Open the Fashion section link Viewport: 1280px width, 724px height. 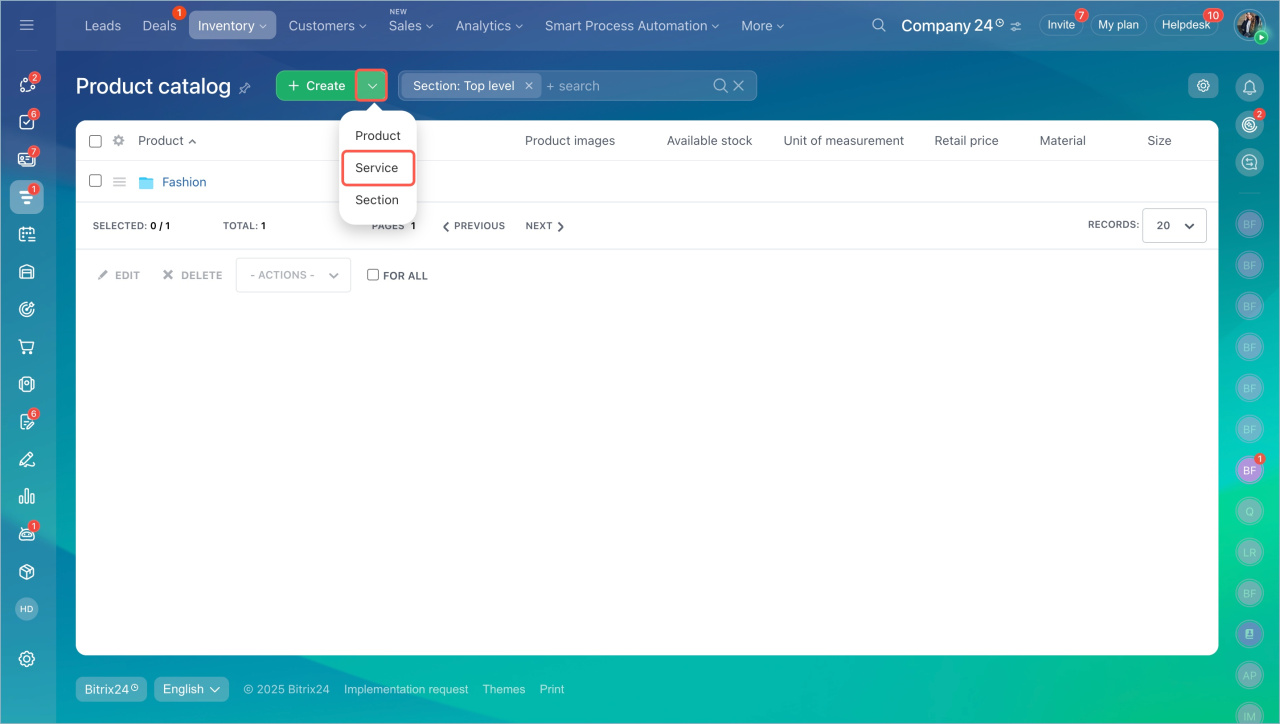(x=184, y=182)
